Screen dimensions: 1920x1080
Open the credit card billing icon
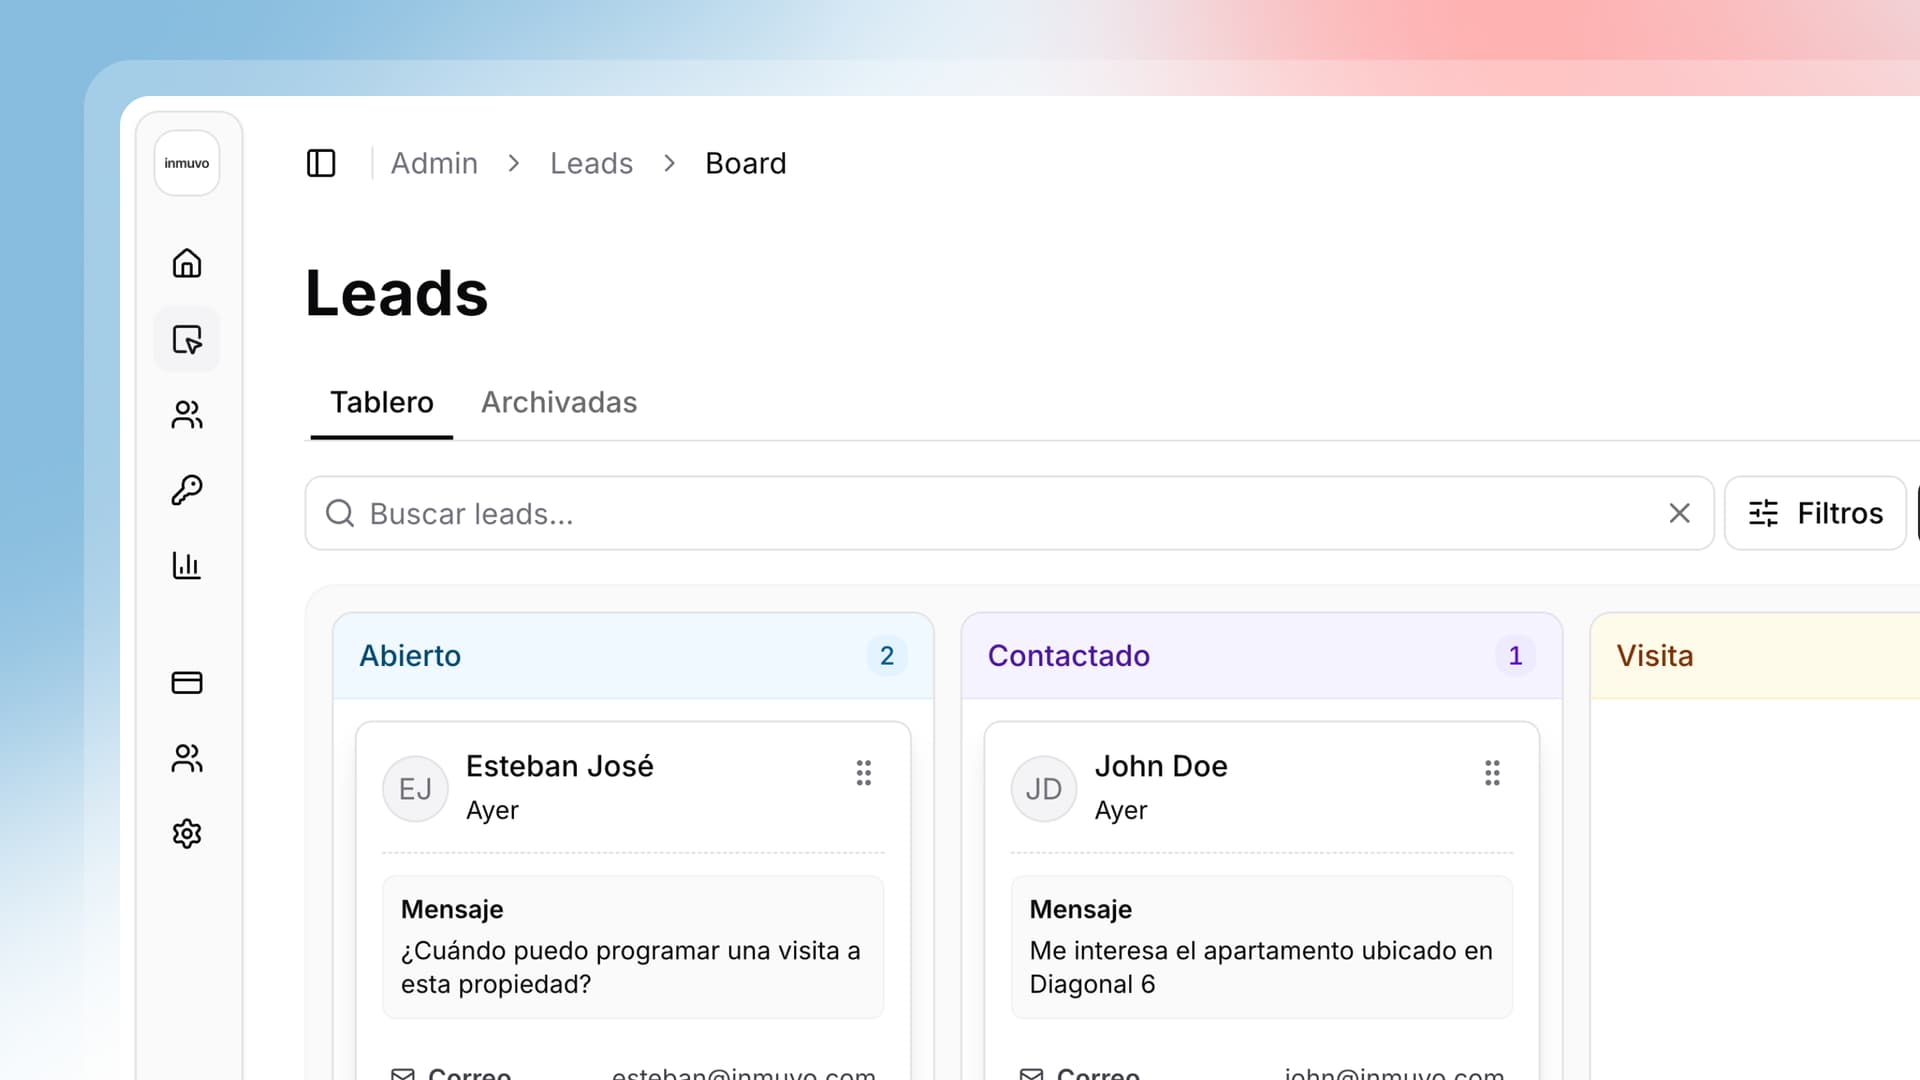187,683
